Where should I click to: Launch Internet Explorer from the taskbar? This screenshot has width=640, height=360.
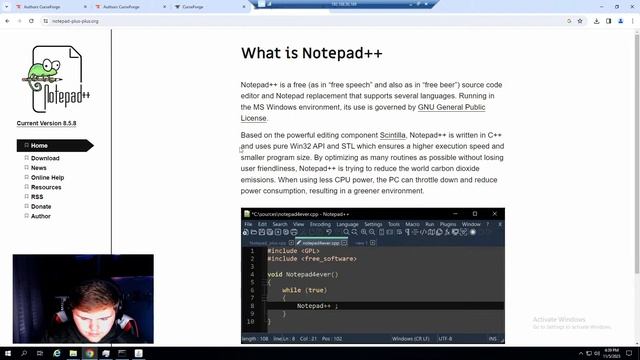[57, 353]
